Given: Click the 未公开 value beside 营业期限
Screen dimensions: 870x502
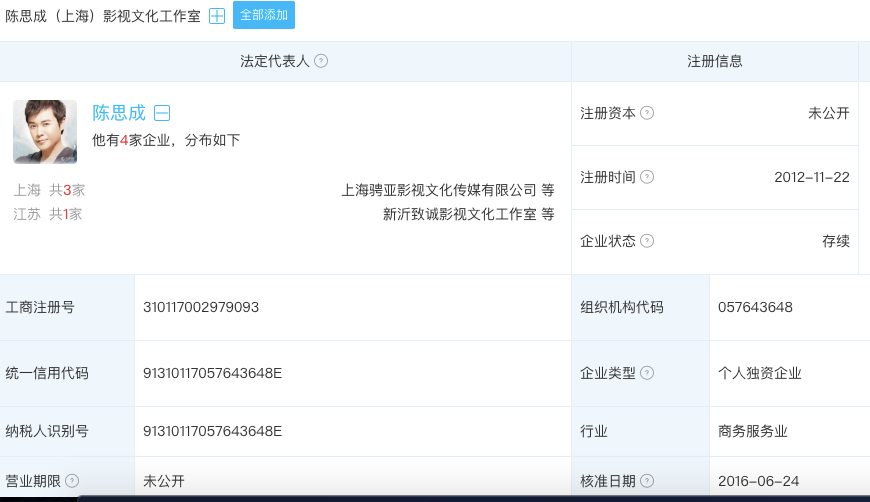Looking at the screenshot, I should (164, 481).
